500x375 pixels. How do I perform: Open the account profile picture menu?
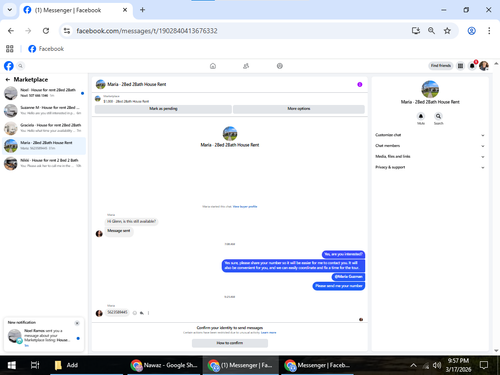[484, 66]
